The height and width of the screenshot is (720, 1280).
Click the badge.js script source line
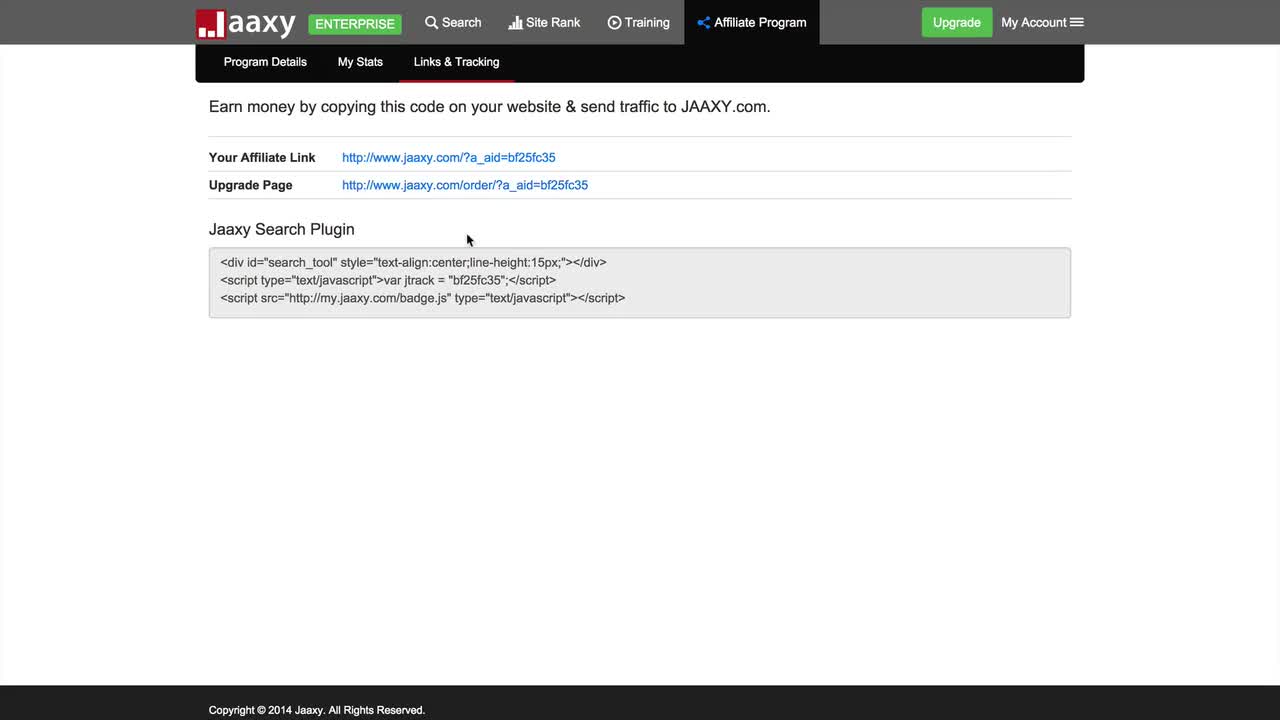pos(423,298)
